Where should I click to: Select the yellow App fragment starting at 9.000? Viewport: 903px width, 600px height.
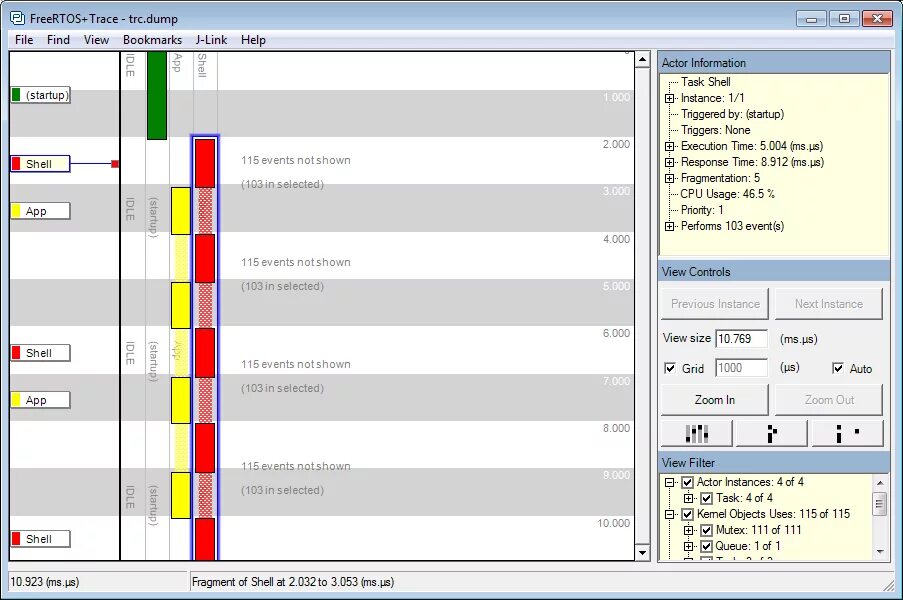click(x=181, y=495)
